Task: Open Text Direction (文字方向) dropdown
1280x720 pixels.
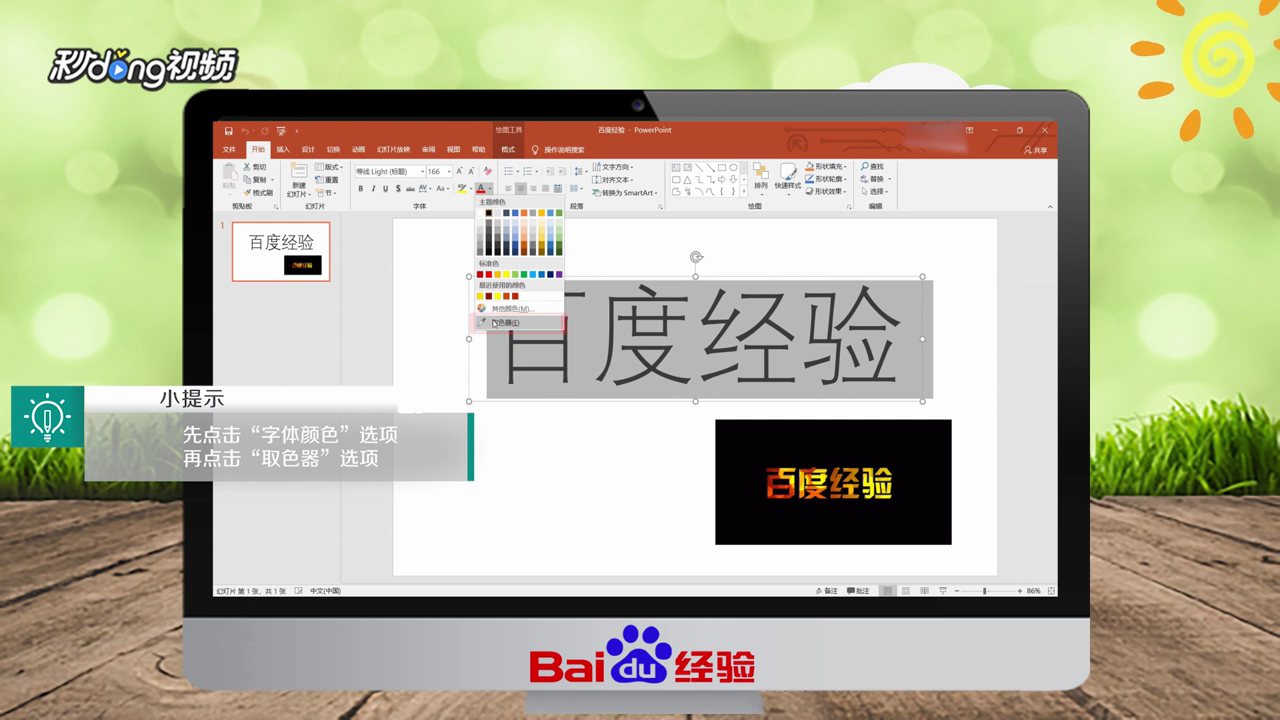Action: pos(613,167)
